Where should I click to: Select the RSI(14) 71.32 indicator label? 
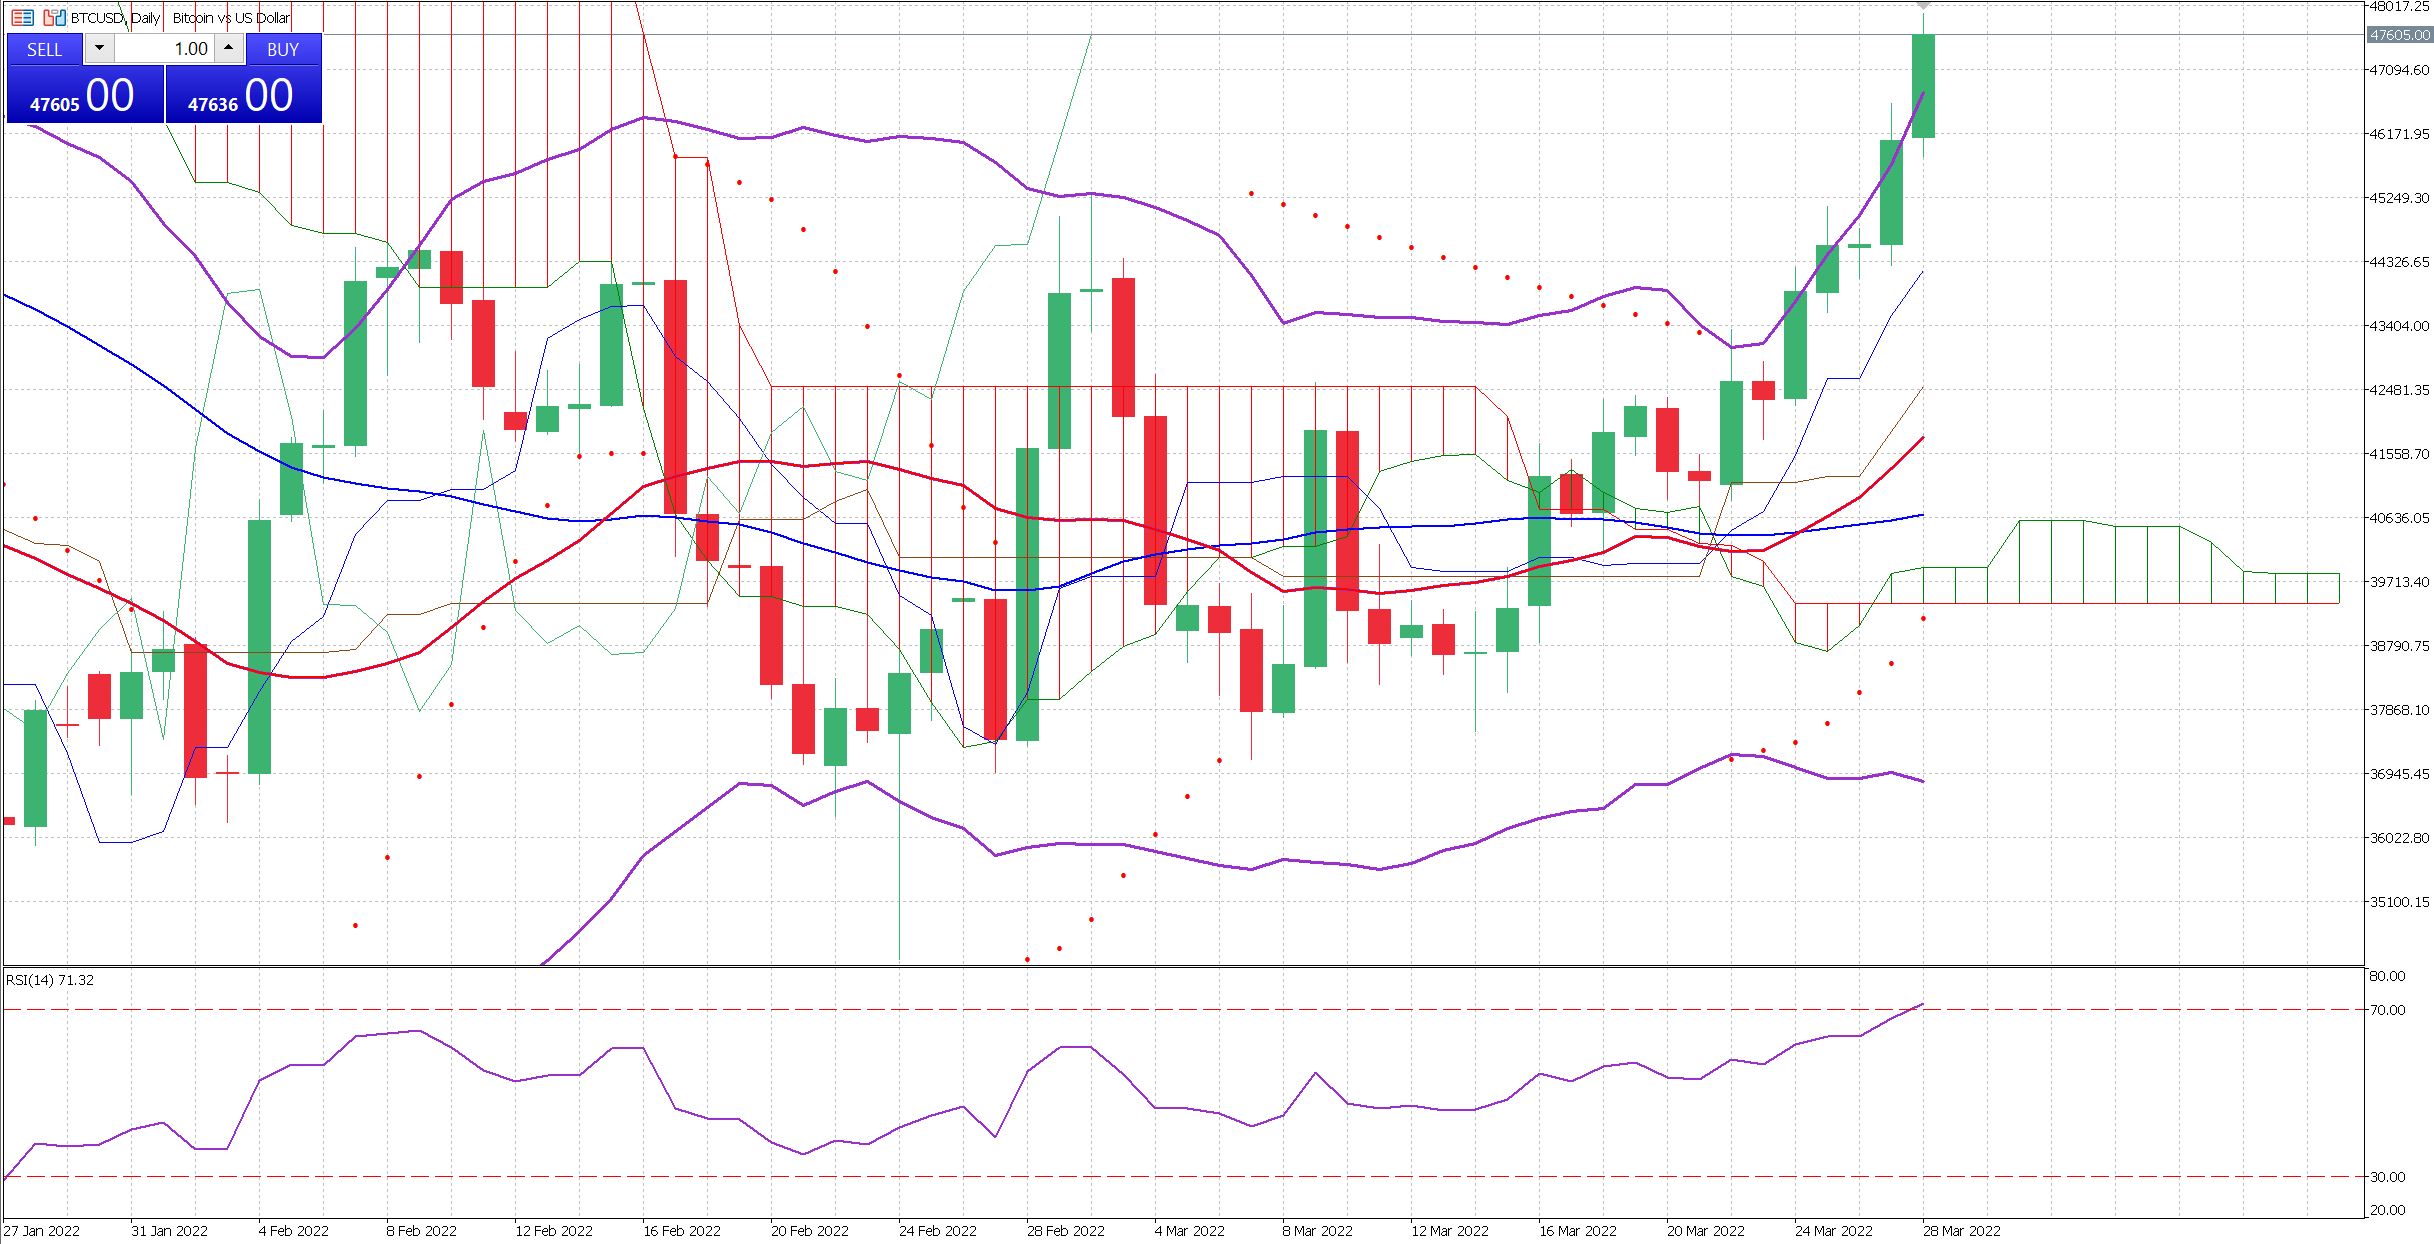point(50,980)
